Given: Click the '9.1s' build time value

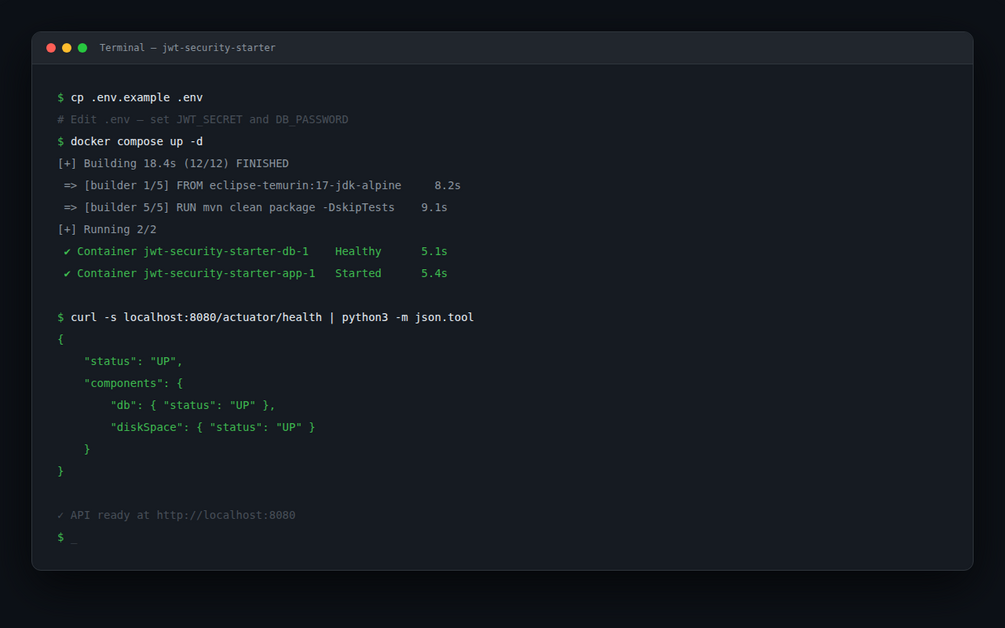Looking at the screenshot, I should pos(434,208).
